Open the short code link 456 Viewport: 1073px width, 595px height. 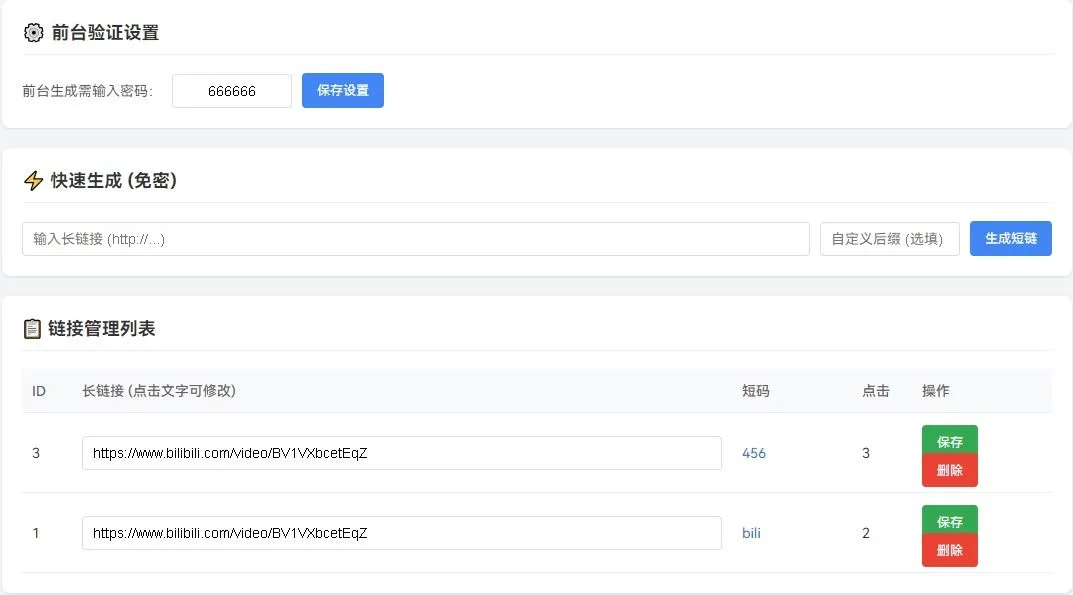pos(754,453)
